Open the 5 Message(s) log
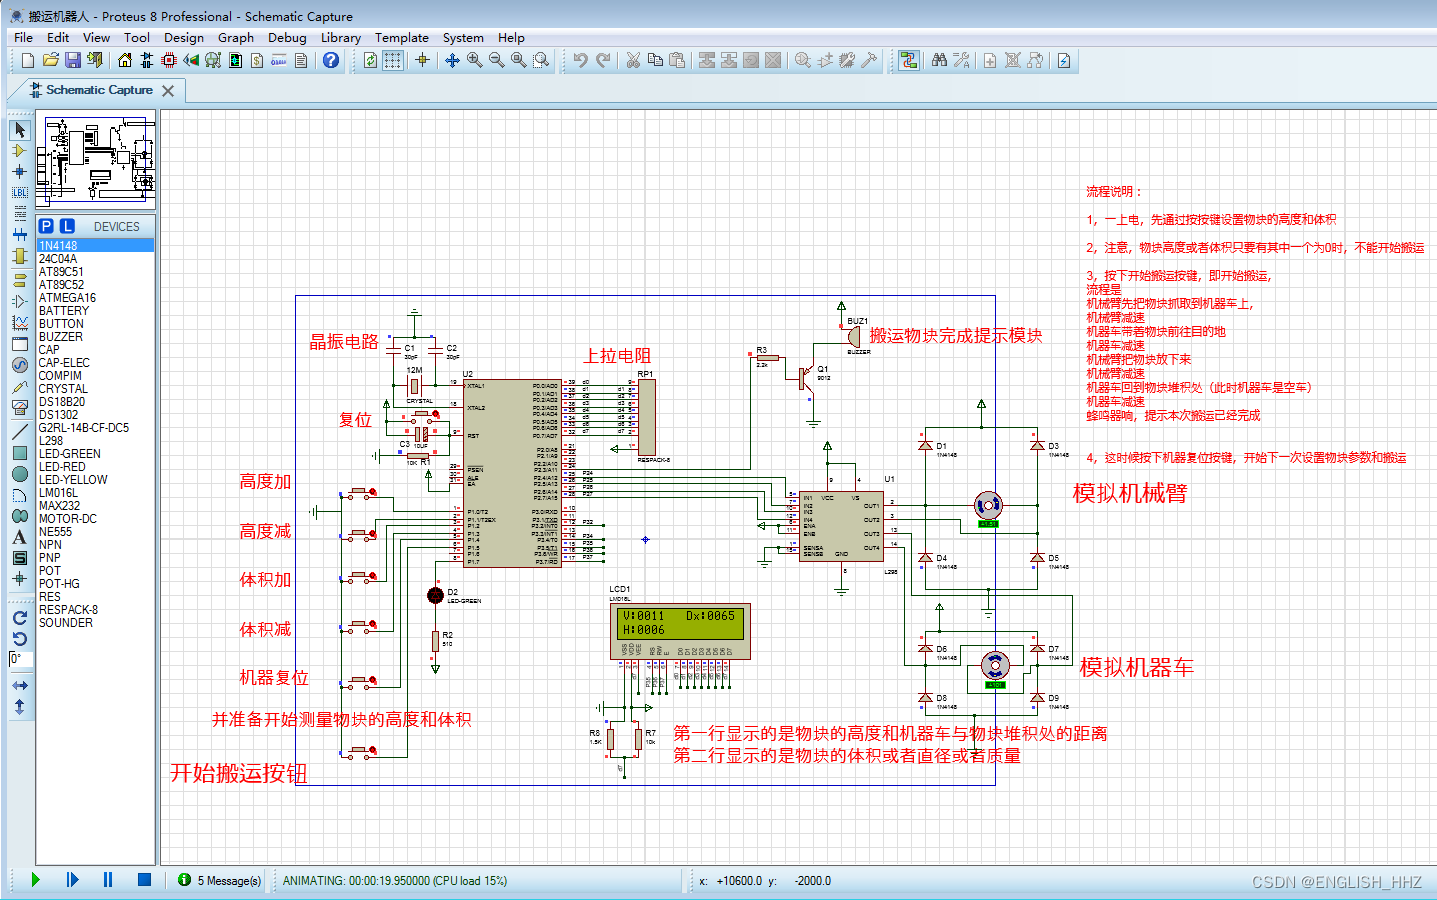Screen dimensions: 1437x900 pyautogui.click(x=220, y=881)
